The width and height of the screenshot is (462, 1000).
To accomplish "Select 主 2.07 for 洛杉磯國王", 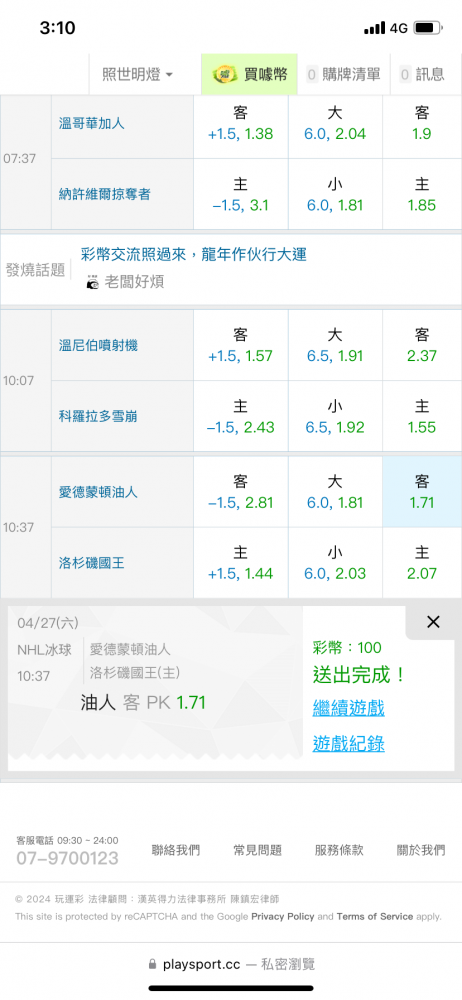I will click(x=422, y=563).
